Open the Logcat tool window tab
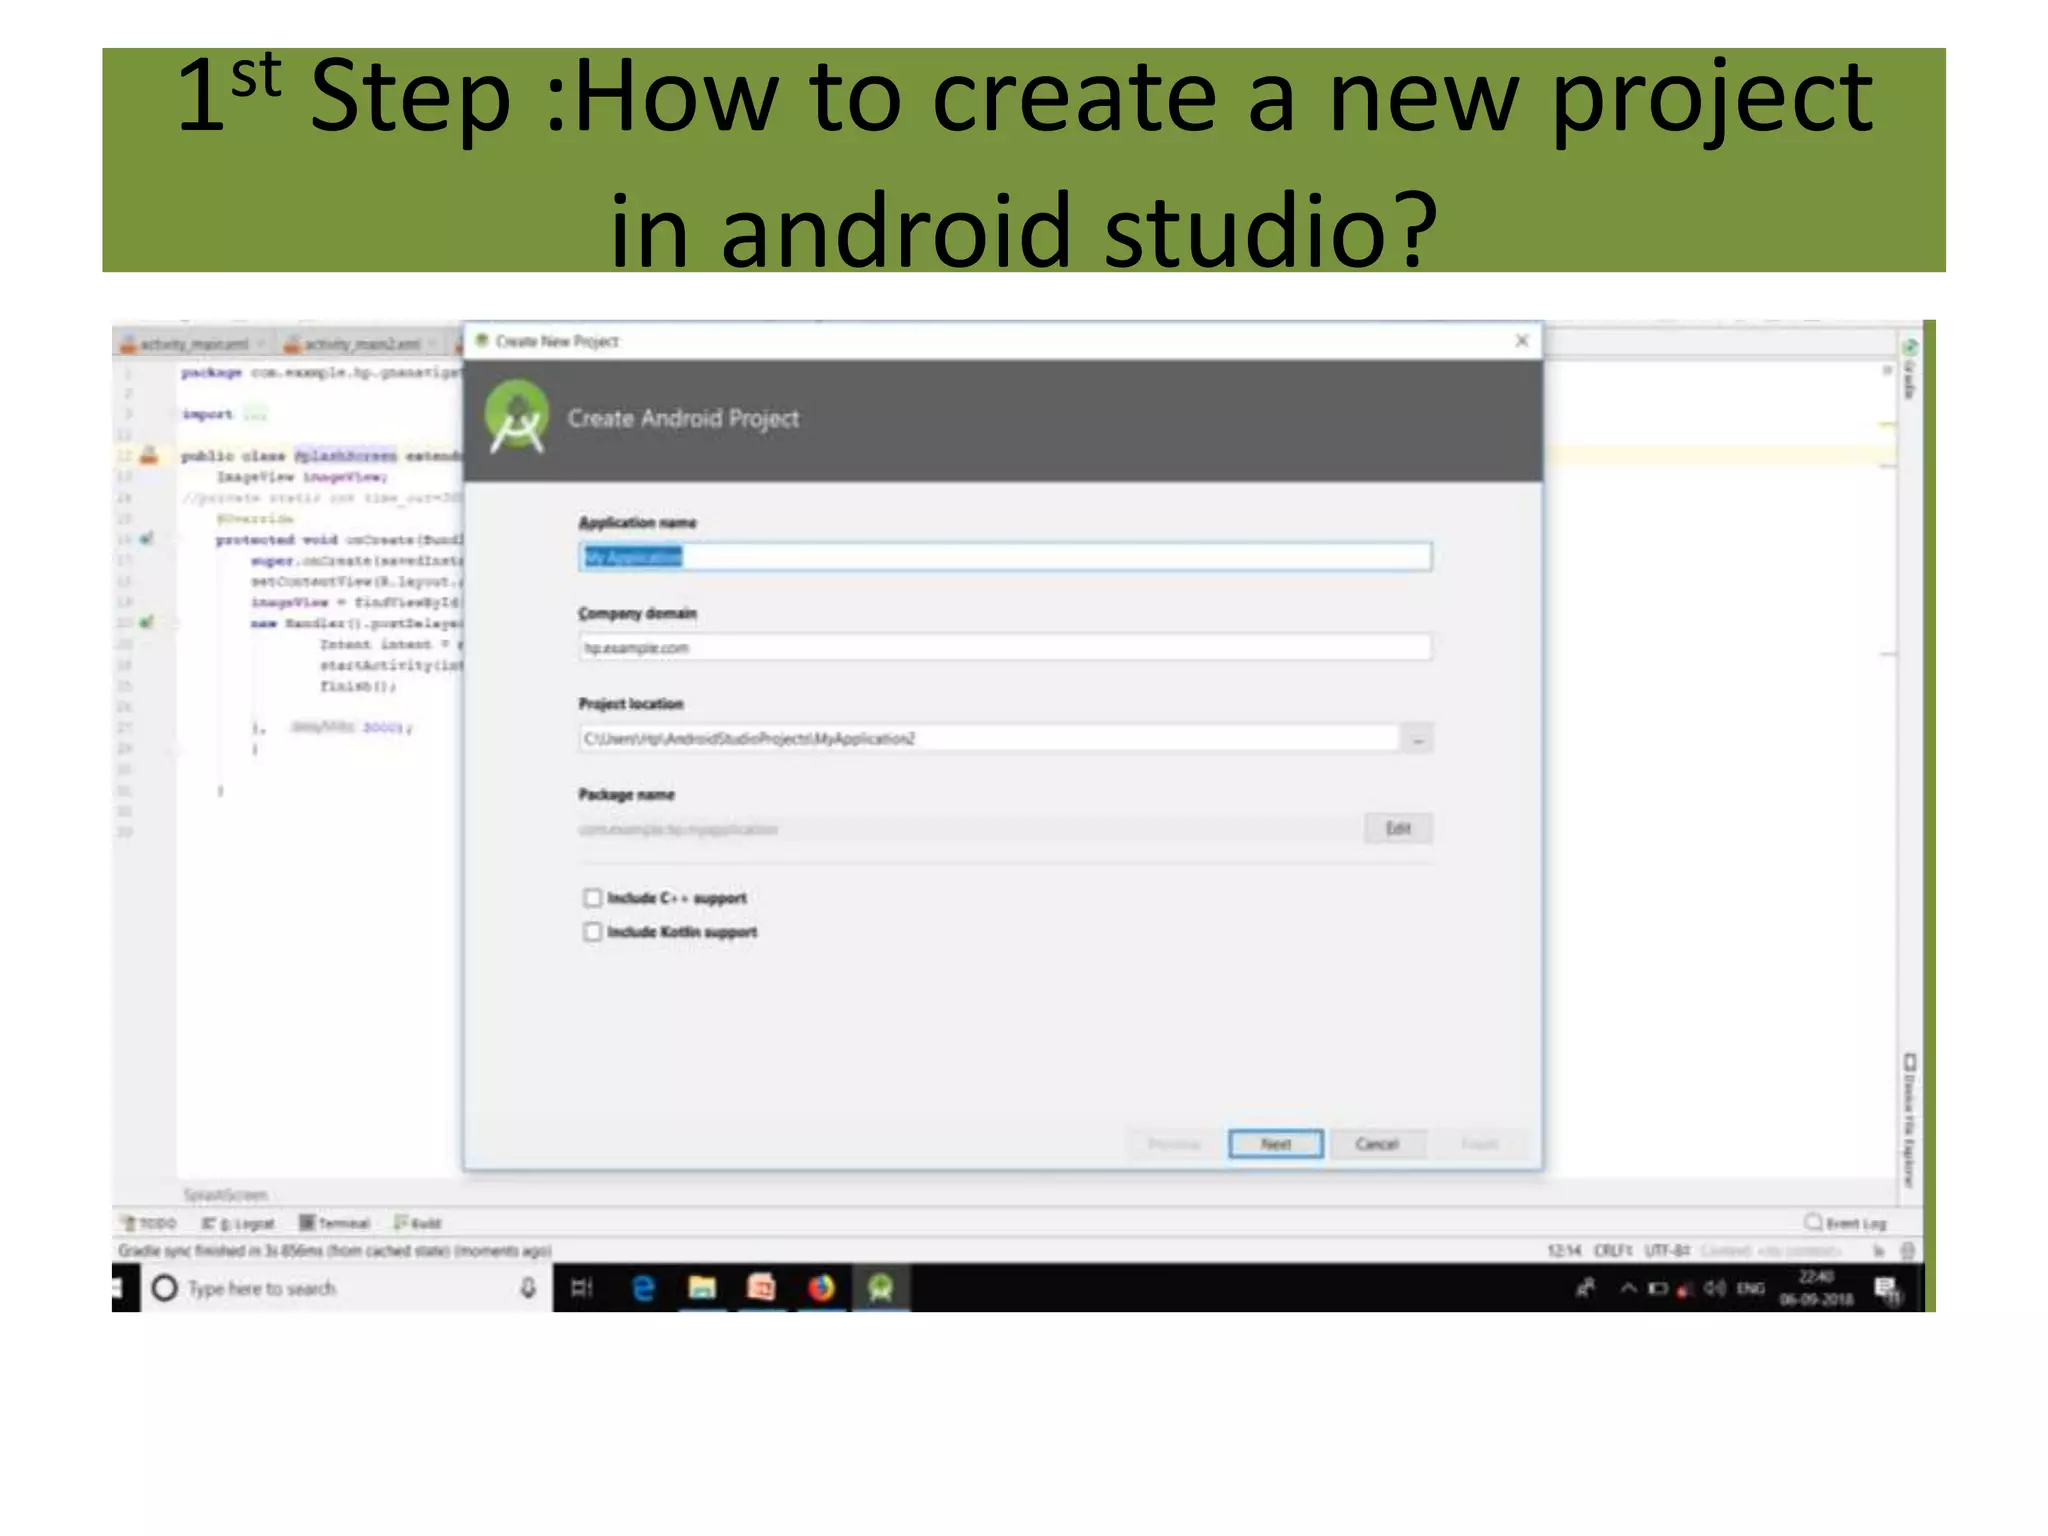The height and width of the screenshot is (1536, 2048). pos(238,1223)
